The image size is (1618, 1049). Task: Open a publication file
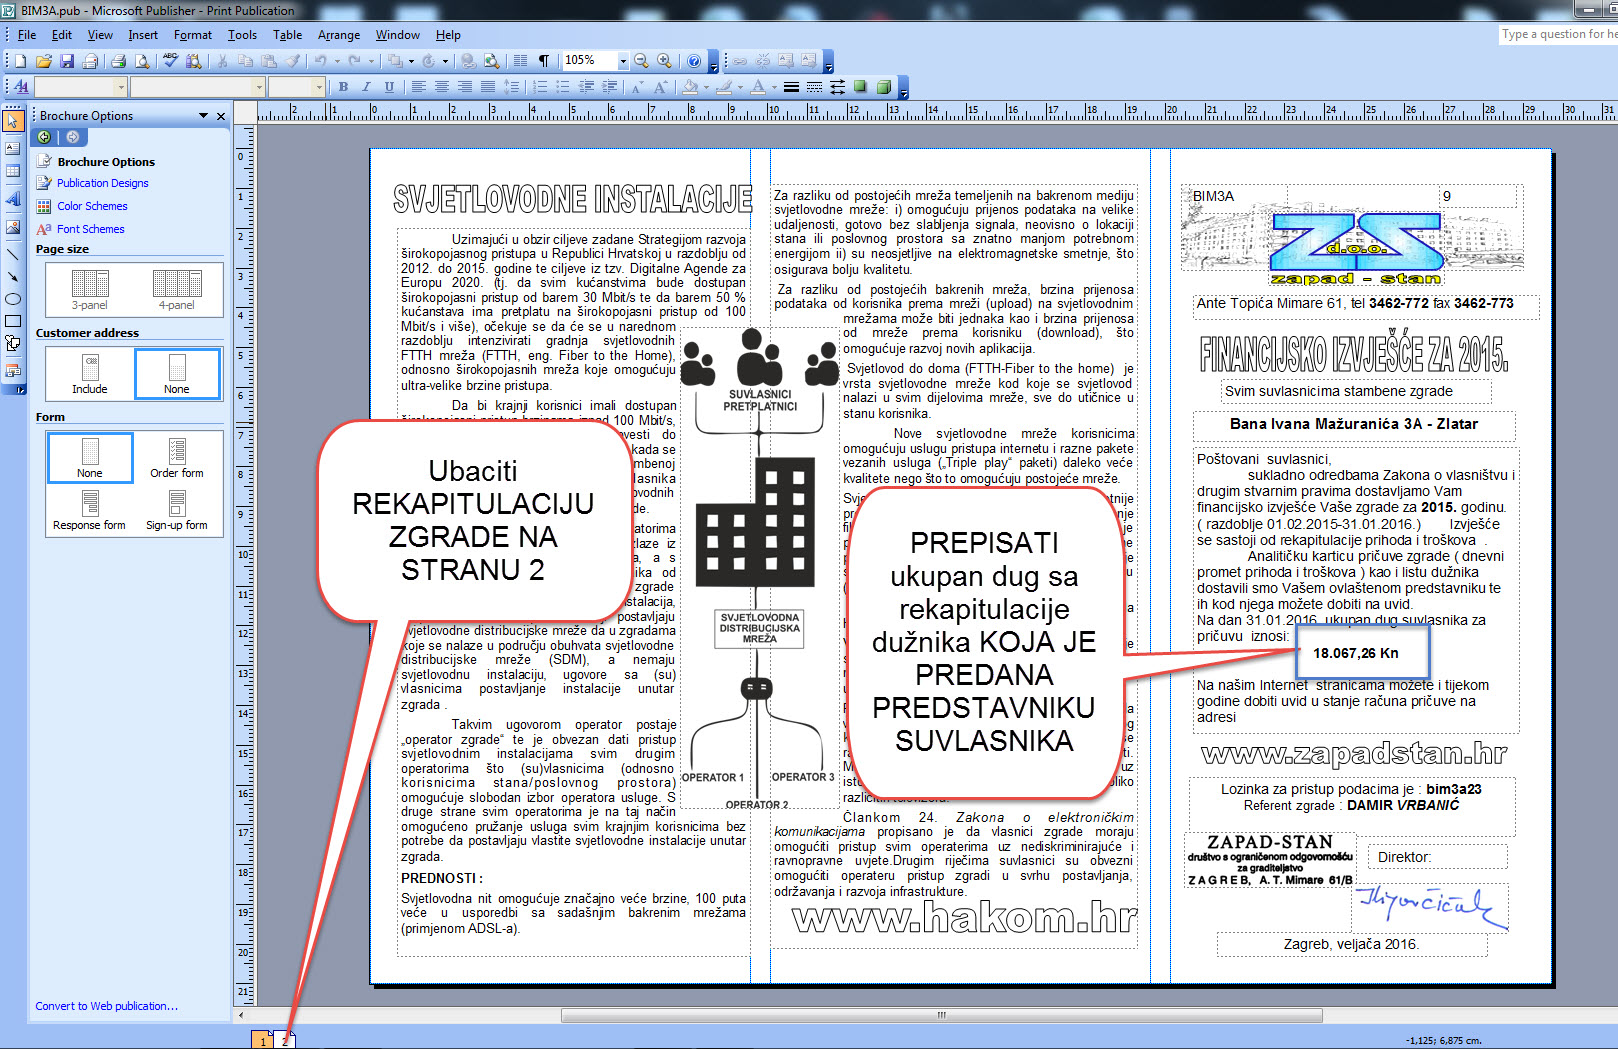[43, 61]
